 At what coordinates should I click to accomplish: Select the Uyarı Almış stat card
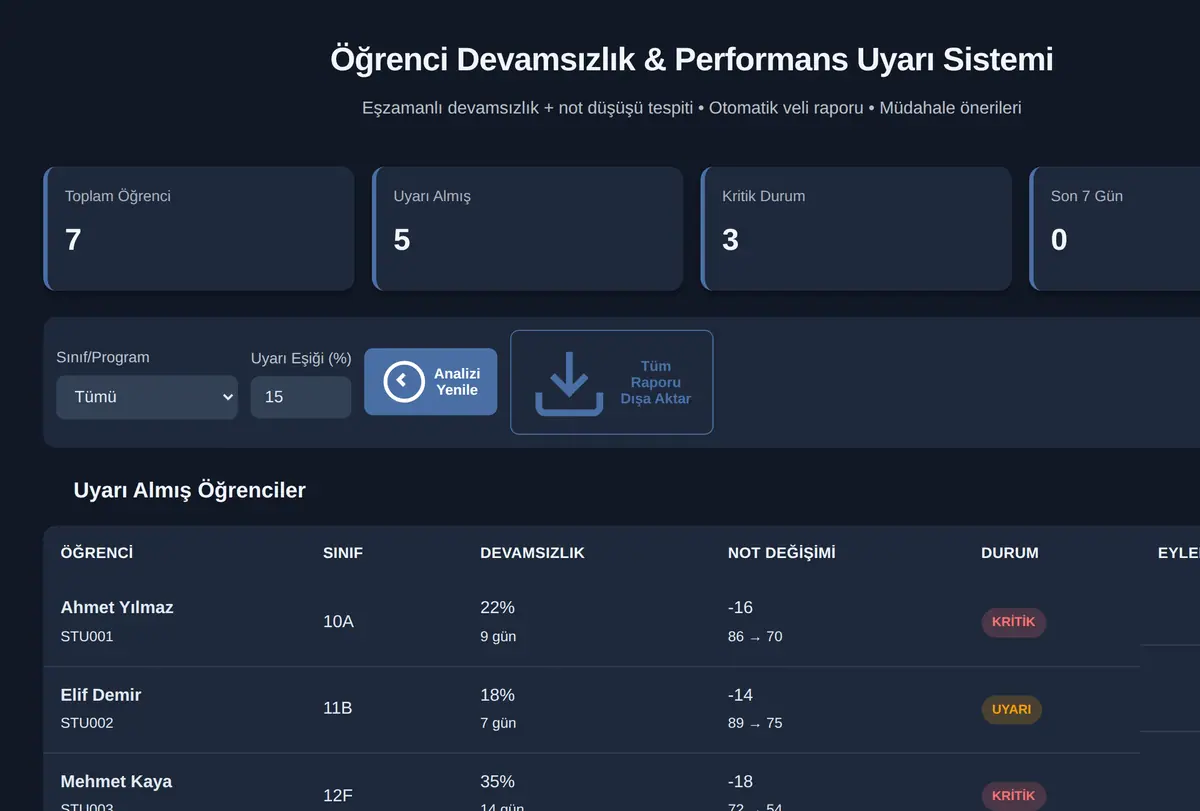pyautogui.click(x=528, y=229)
